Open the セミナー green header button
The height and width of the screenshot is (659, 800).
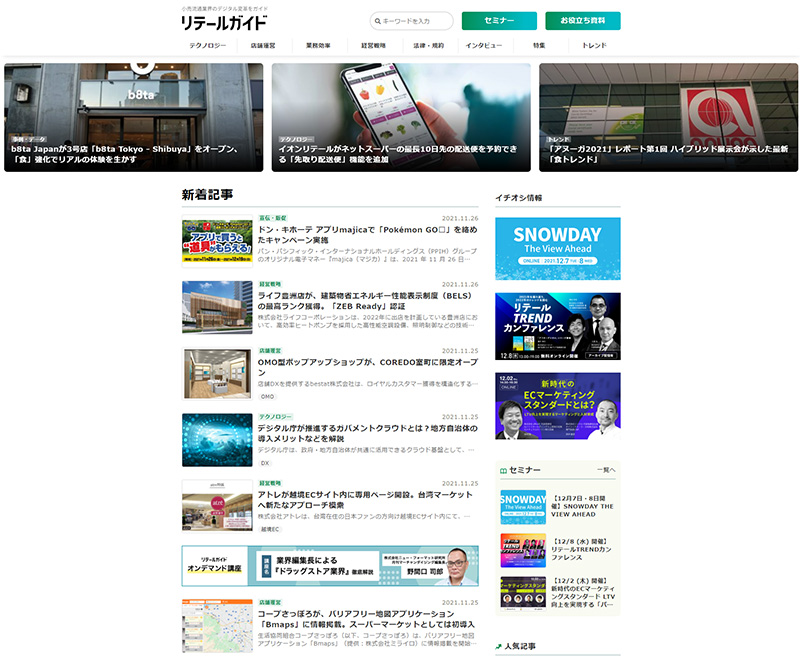tap(499, 21)
